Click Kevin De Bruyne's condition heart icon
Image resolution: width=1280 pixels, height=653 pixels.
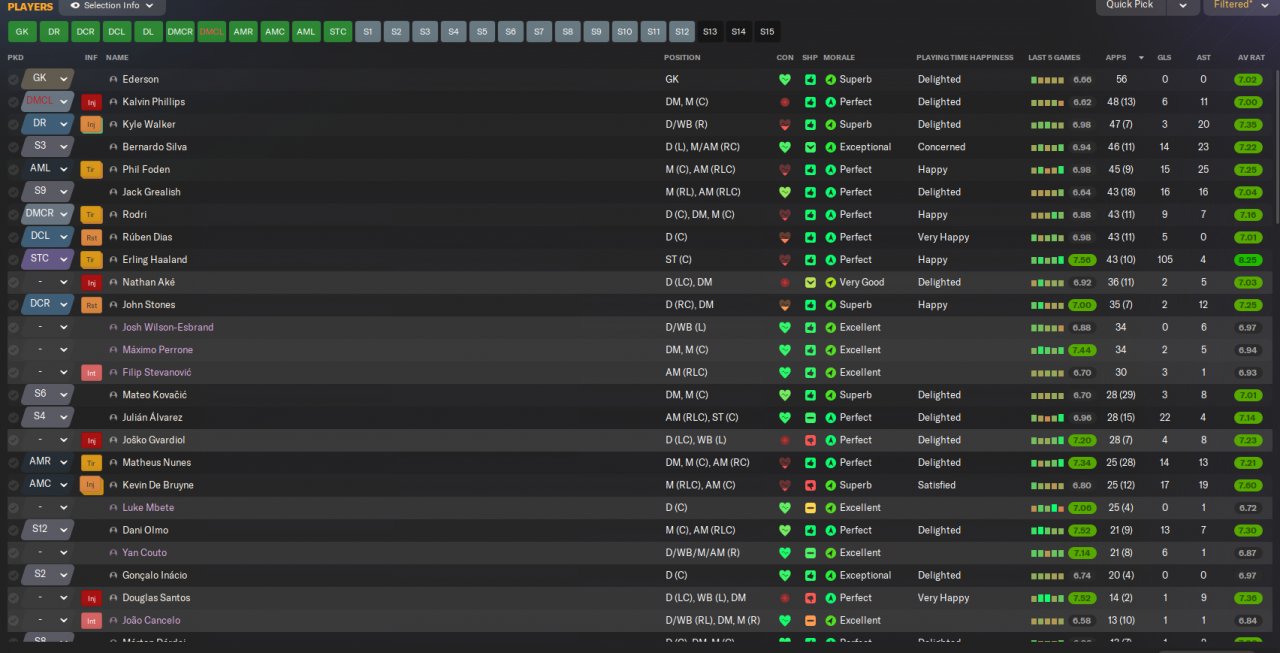pos(785,485)
